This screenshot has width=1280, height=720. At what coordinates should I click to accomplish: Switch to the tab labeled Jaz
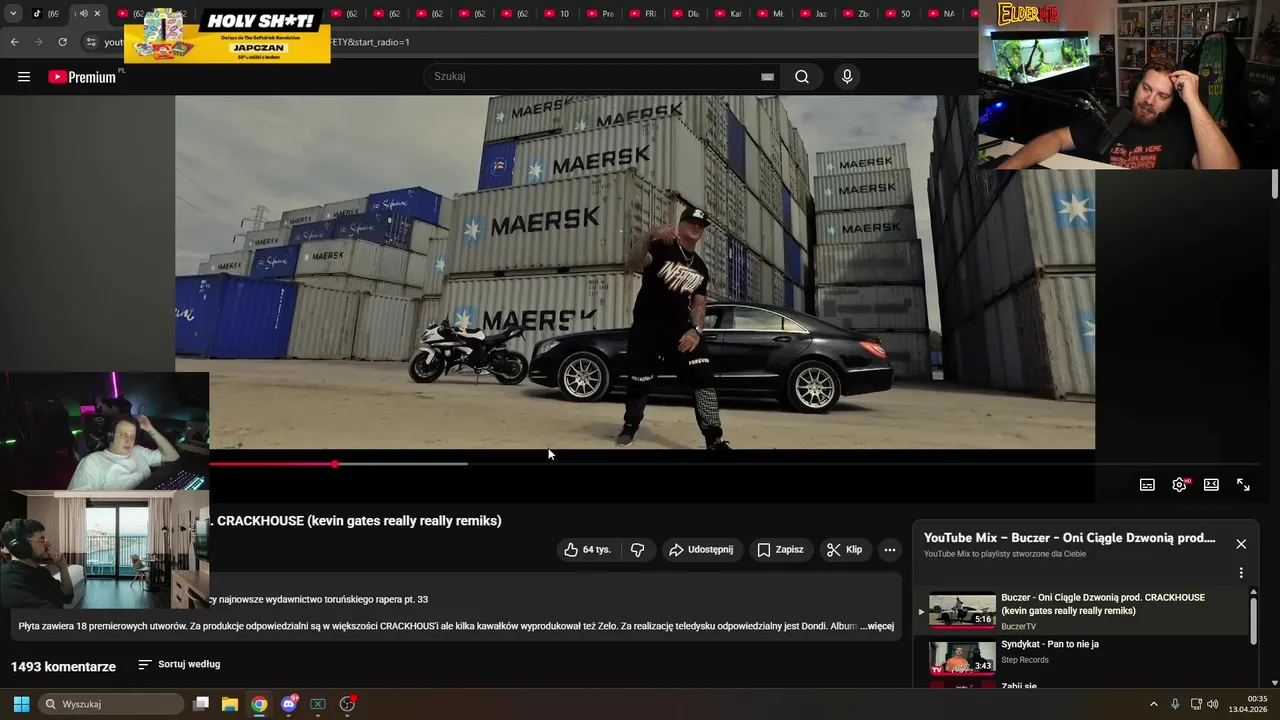tap(813, 14)
